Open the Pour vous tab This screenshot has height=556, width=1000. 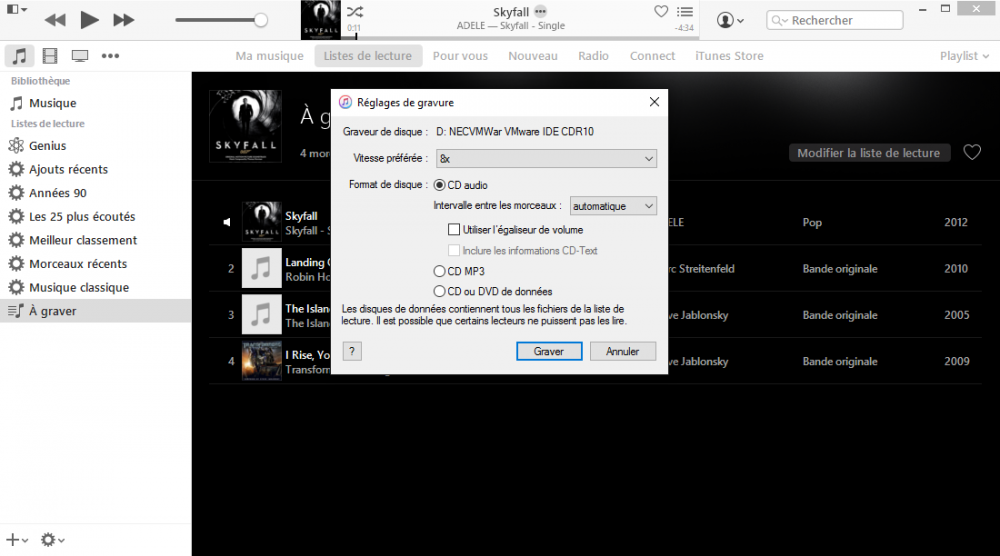point(460,56)
